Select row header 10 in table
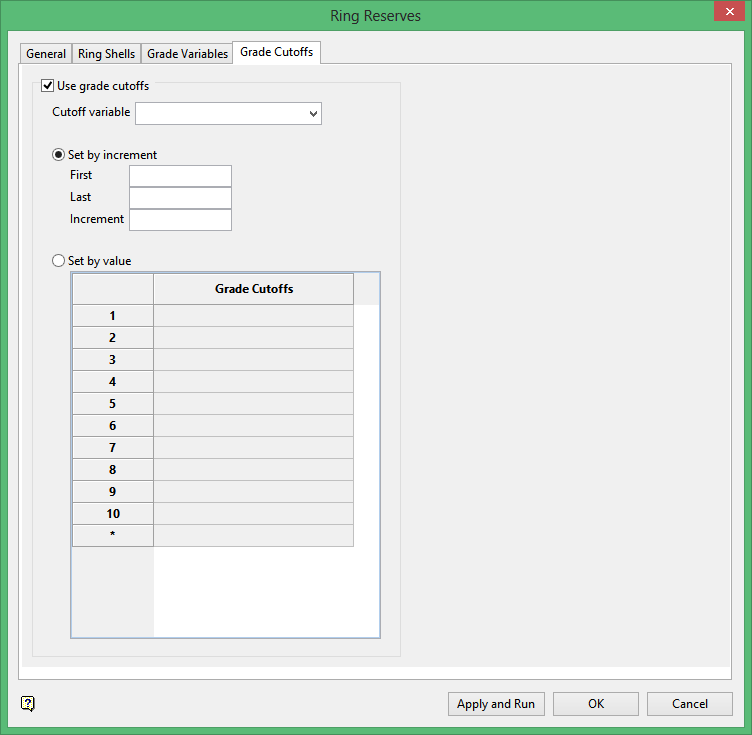Screen dimensions: 752x735 pyautogui.click(x=113, y=514)
